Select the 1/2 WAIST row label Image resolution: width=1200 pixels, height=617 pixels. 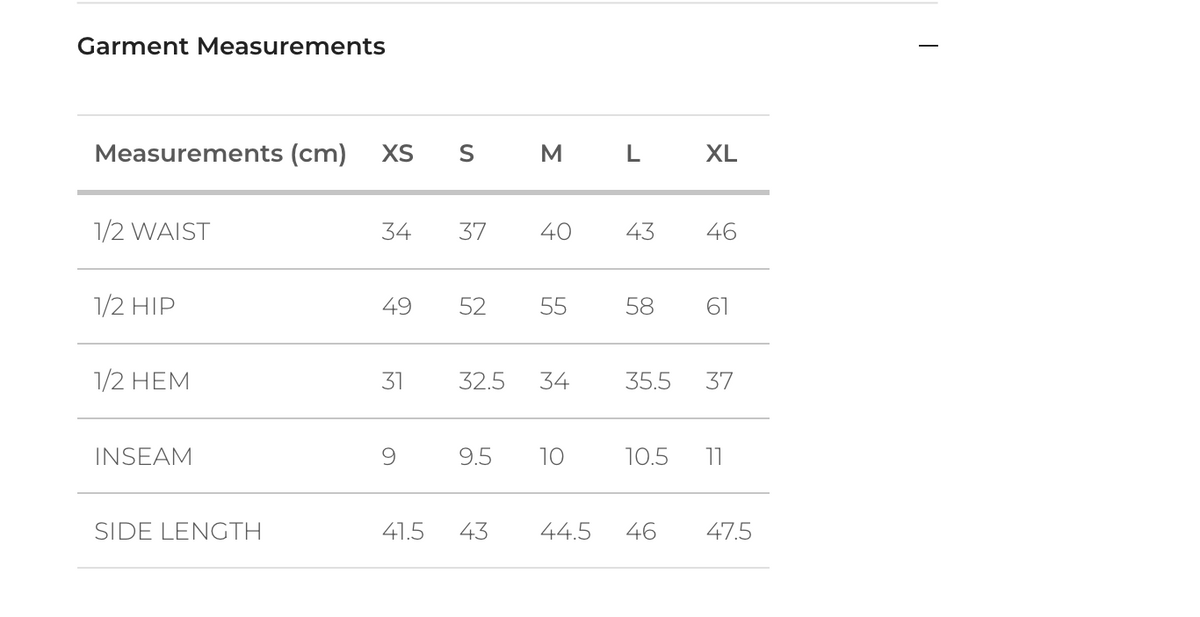(x=152, y=232)
